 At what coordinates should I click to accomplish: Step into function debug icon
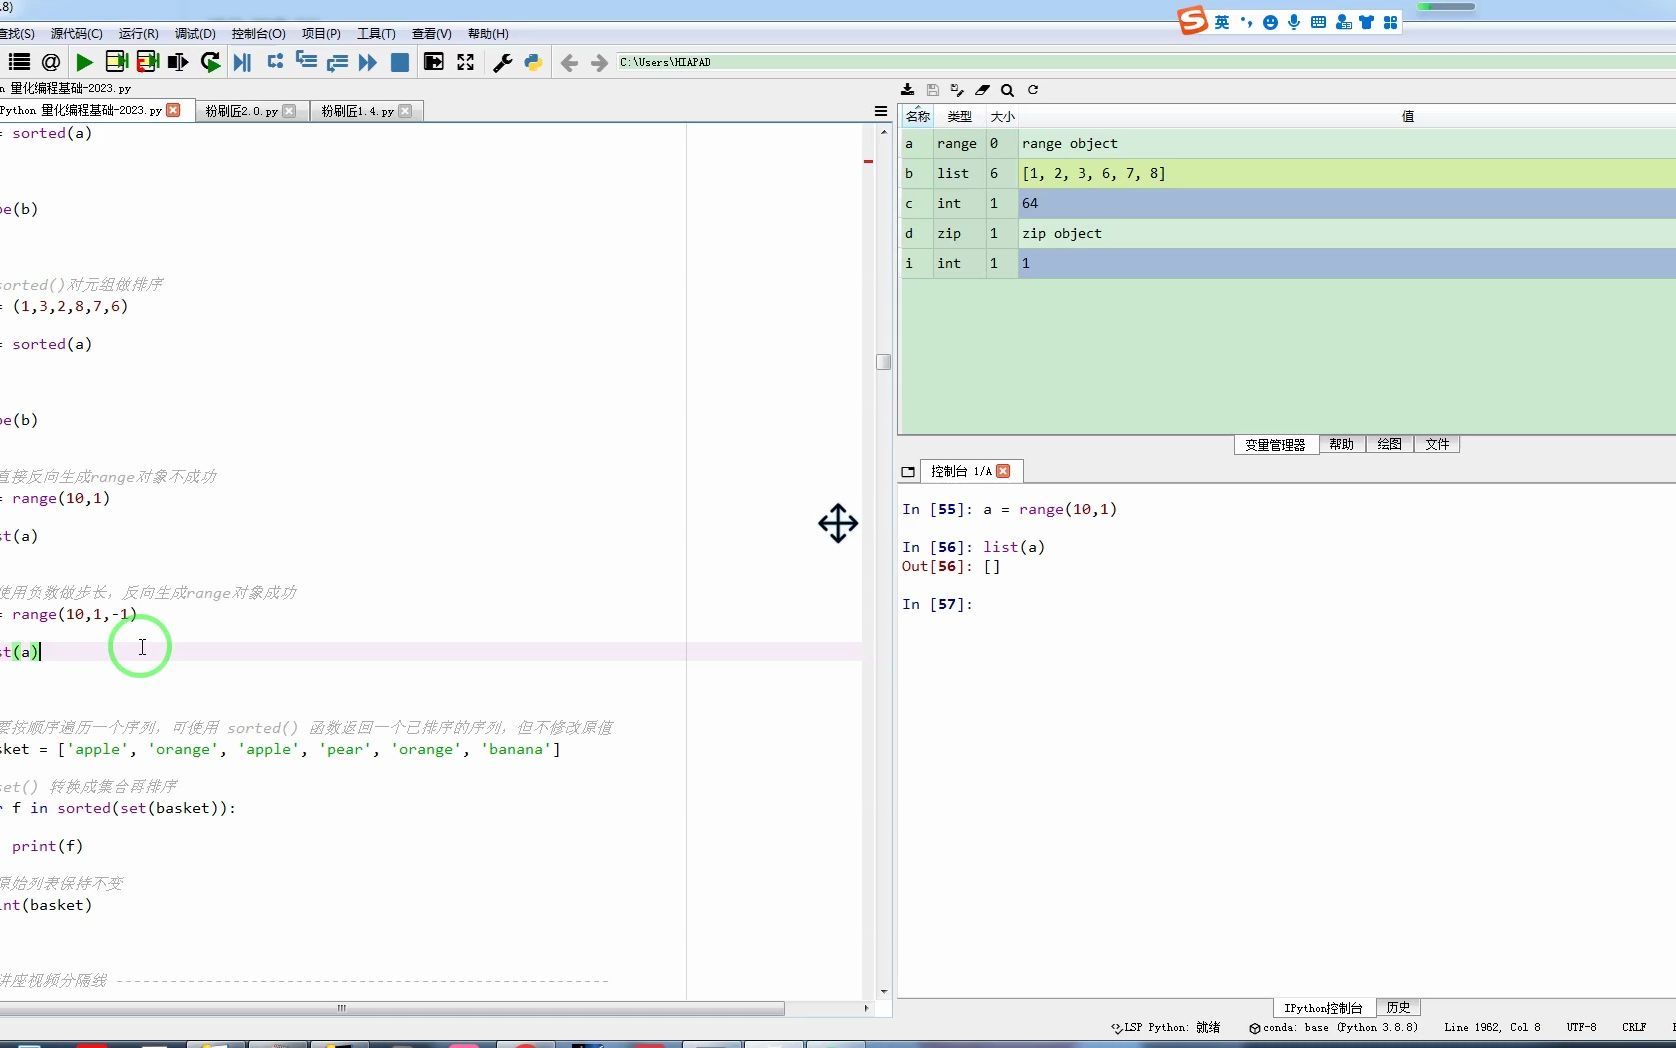(x=306, y=62)
